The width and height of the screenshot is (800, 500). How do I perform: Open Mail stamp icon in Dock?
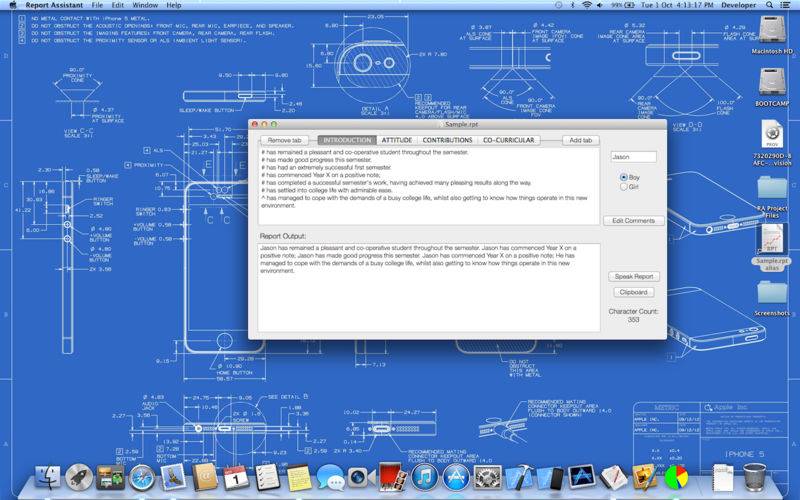173,478
